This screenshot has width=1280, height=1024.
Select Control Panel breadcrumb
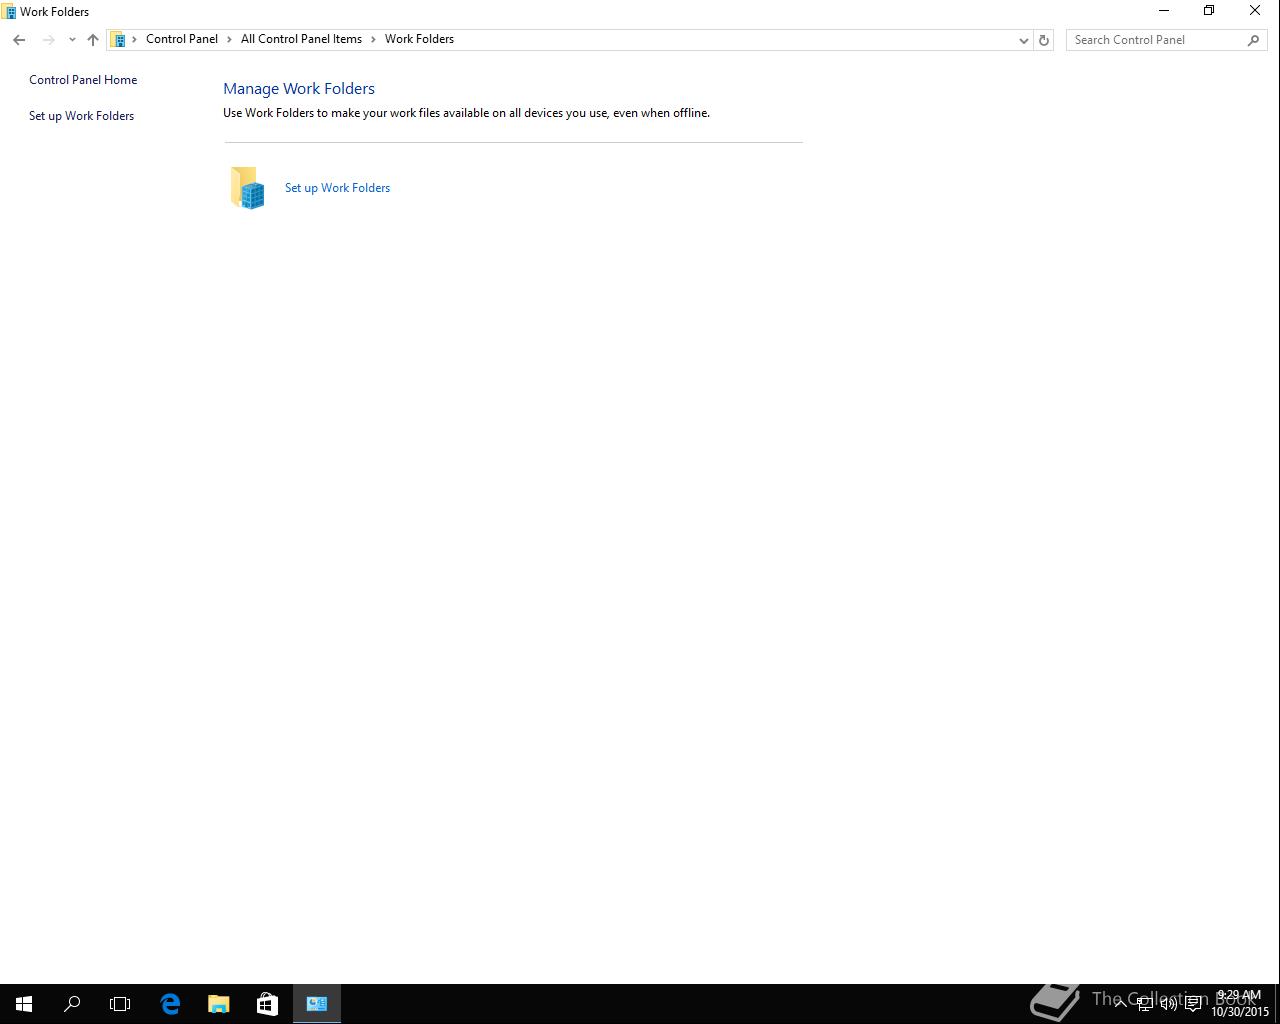[x=182, y=39]
